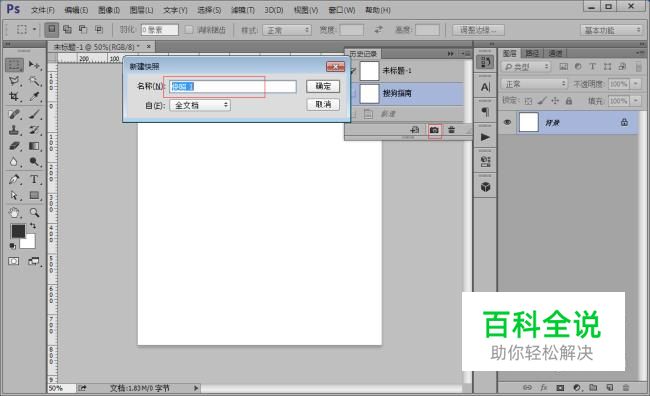
Task: Select the Hand tool
Action: [14, 213]
